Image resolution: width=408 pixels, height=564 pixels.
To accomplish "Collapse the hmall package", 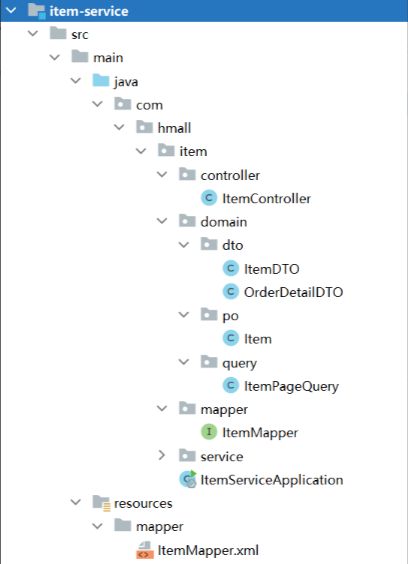I will [x=119, y=127].
